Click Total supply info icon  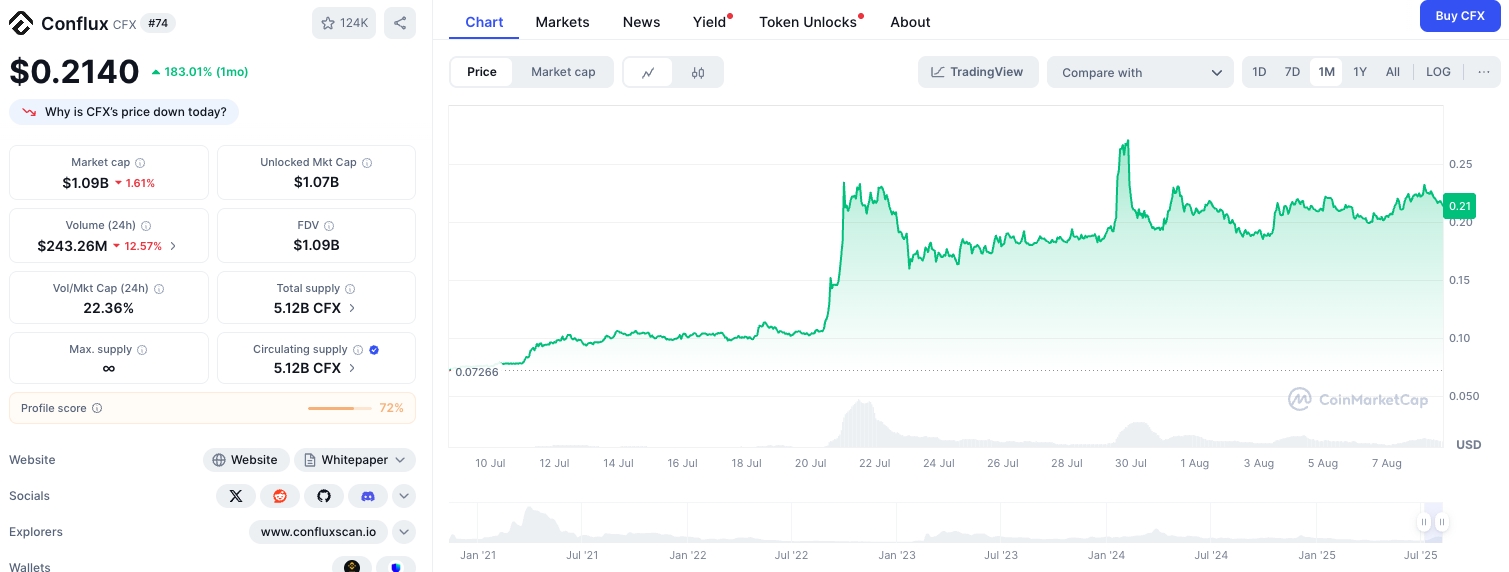350,288
